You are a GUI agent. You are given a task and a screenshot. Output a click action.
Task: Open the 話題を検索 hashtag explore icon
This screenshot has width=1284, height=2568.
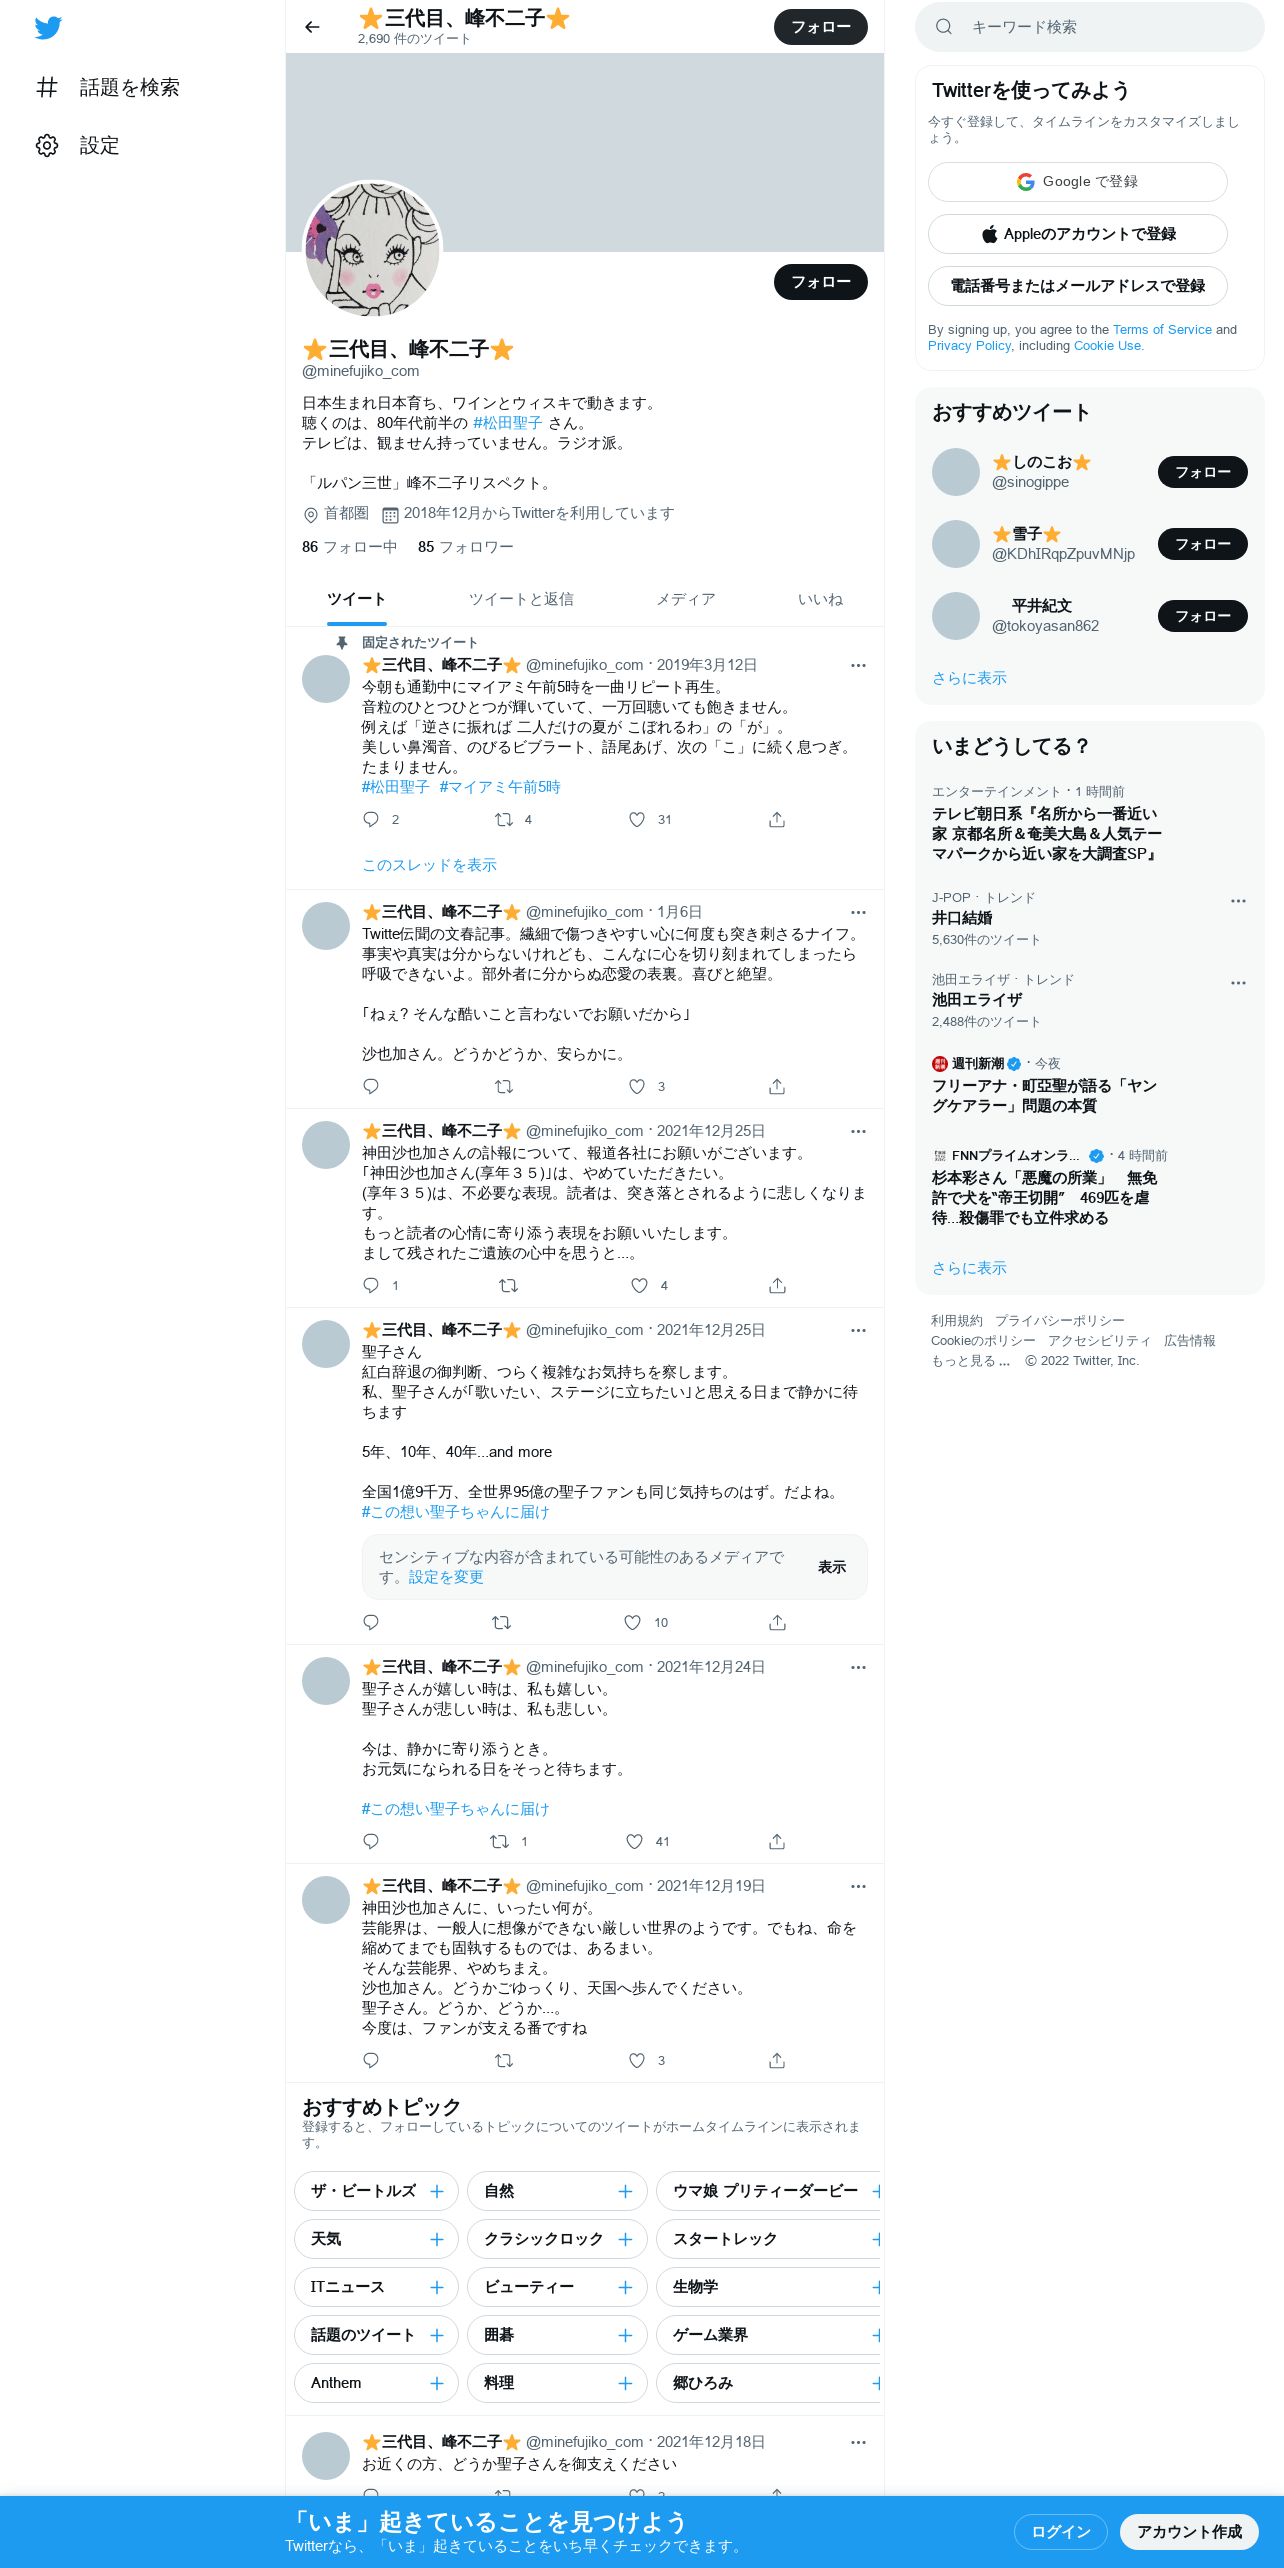(47, 87)
